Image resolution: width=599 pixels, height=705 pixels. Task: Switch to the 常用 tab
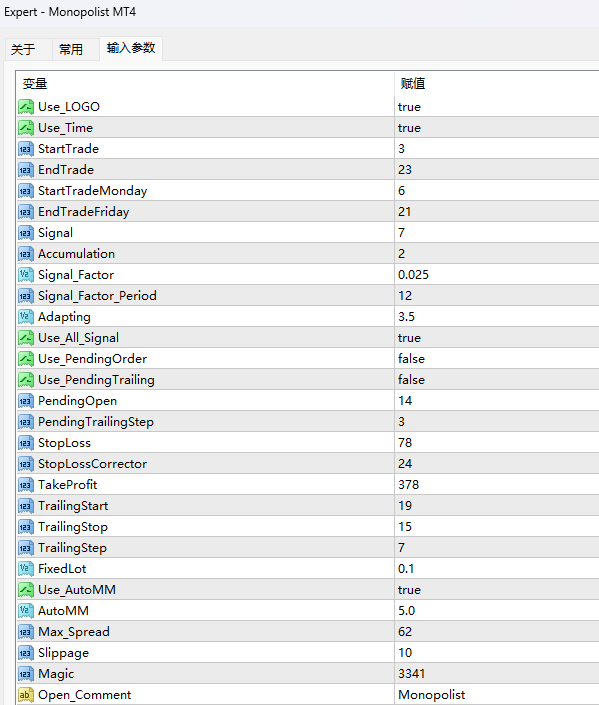pos(71,49)
